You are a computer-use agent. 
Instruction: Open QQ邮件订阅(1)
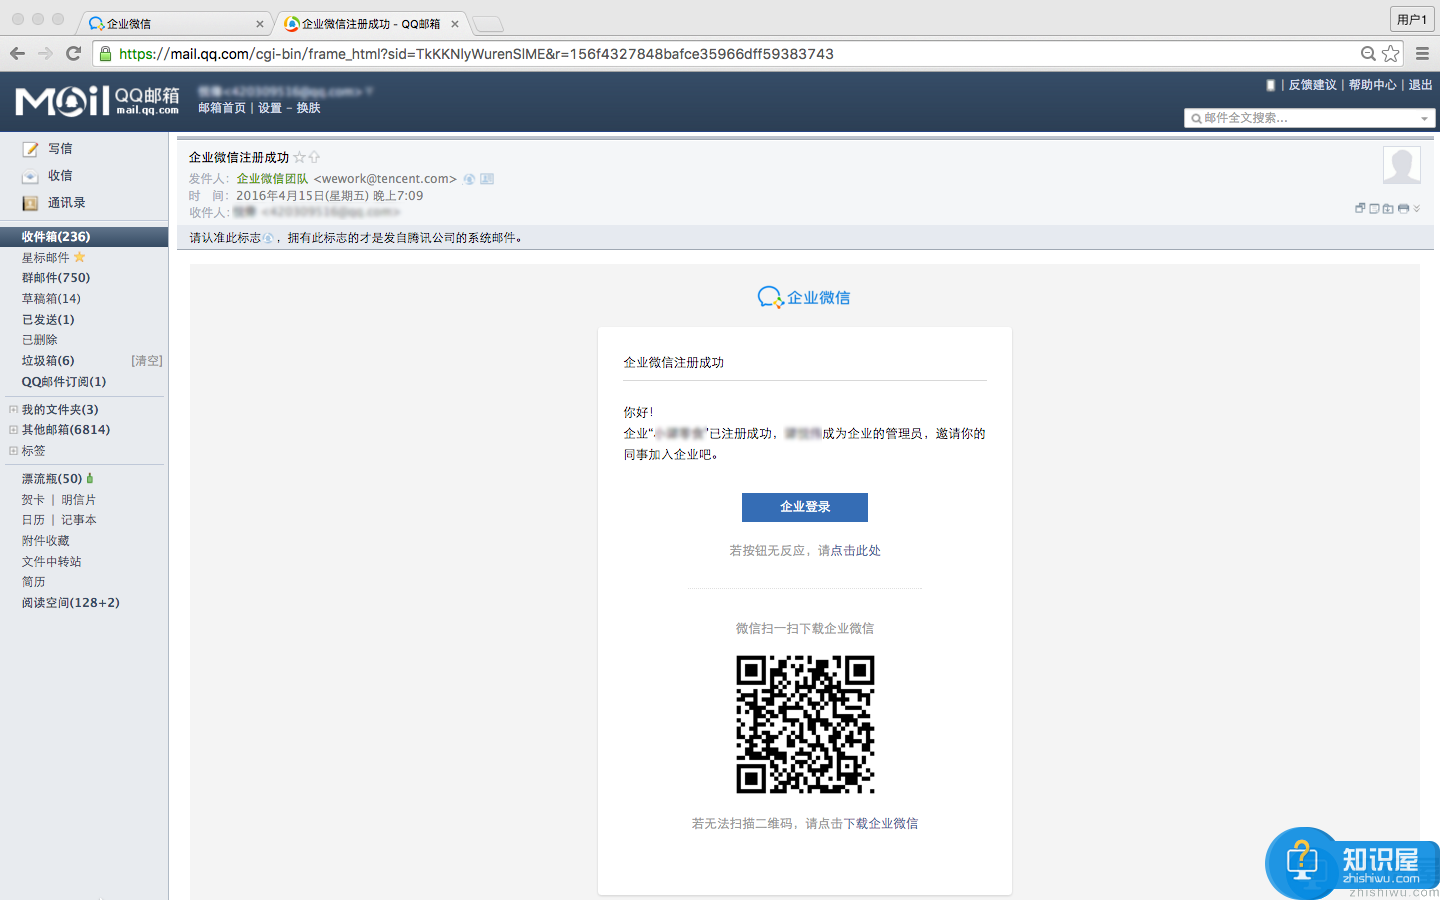point(64,382)
